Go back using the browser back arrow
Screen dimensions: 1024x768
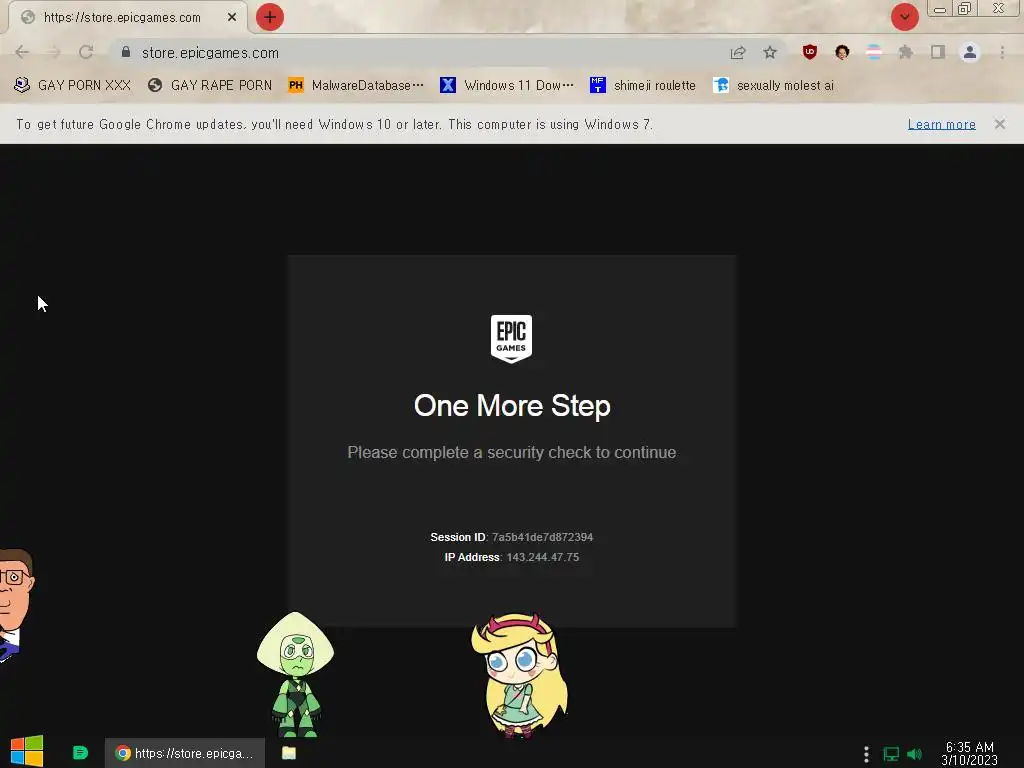pos(22,52)
